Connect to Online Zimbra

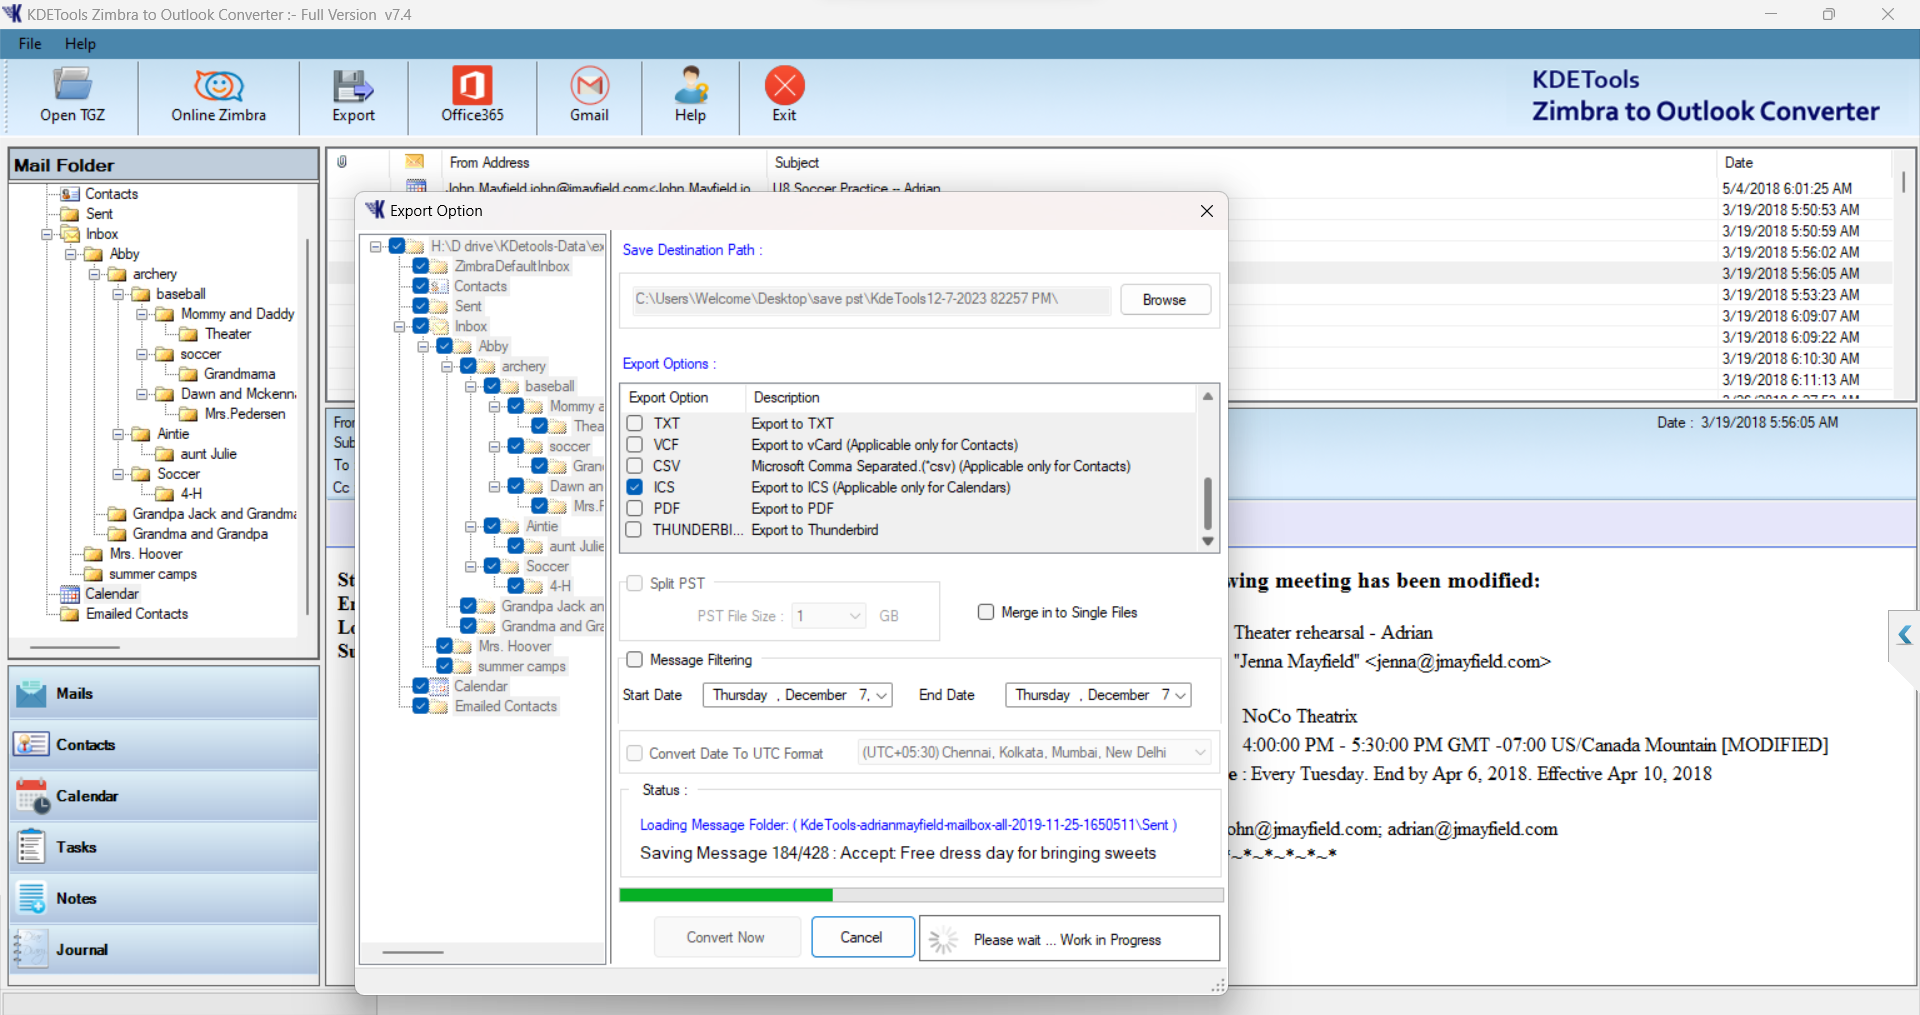tap(218, 96)
